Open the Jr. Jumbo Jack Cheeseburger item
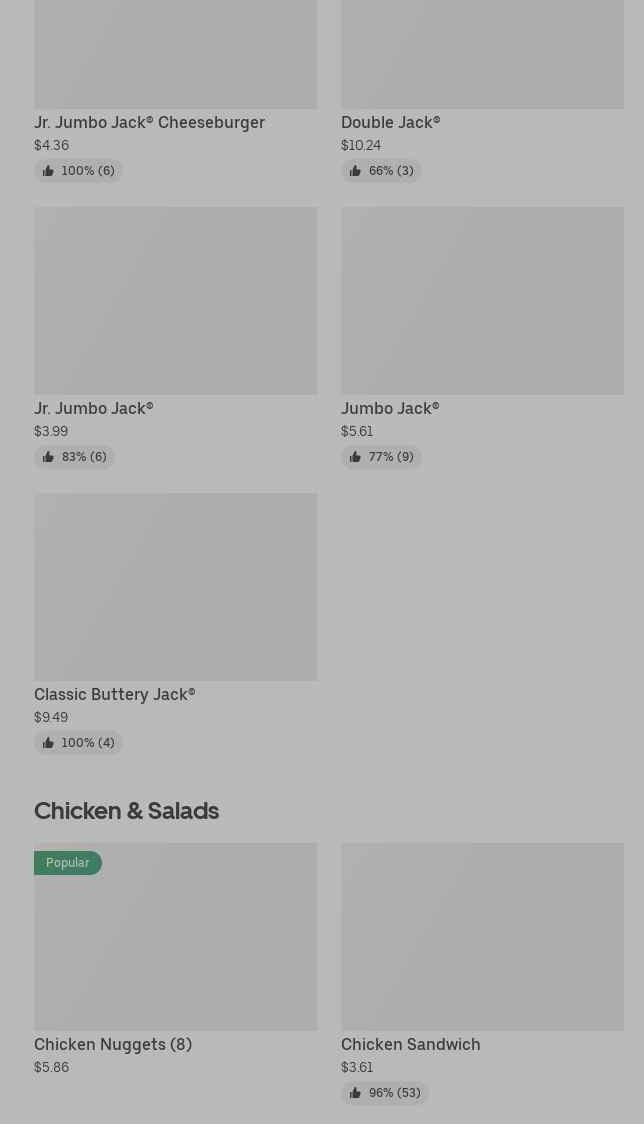The height and width of the screenshot is (1124, 644). coord(149,123)
